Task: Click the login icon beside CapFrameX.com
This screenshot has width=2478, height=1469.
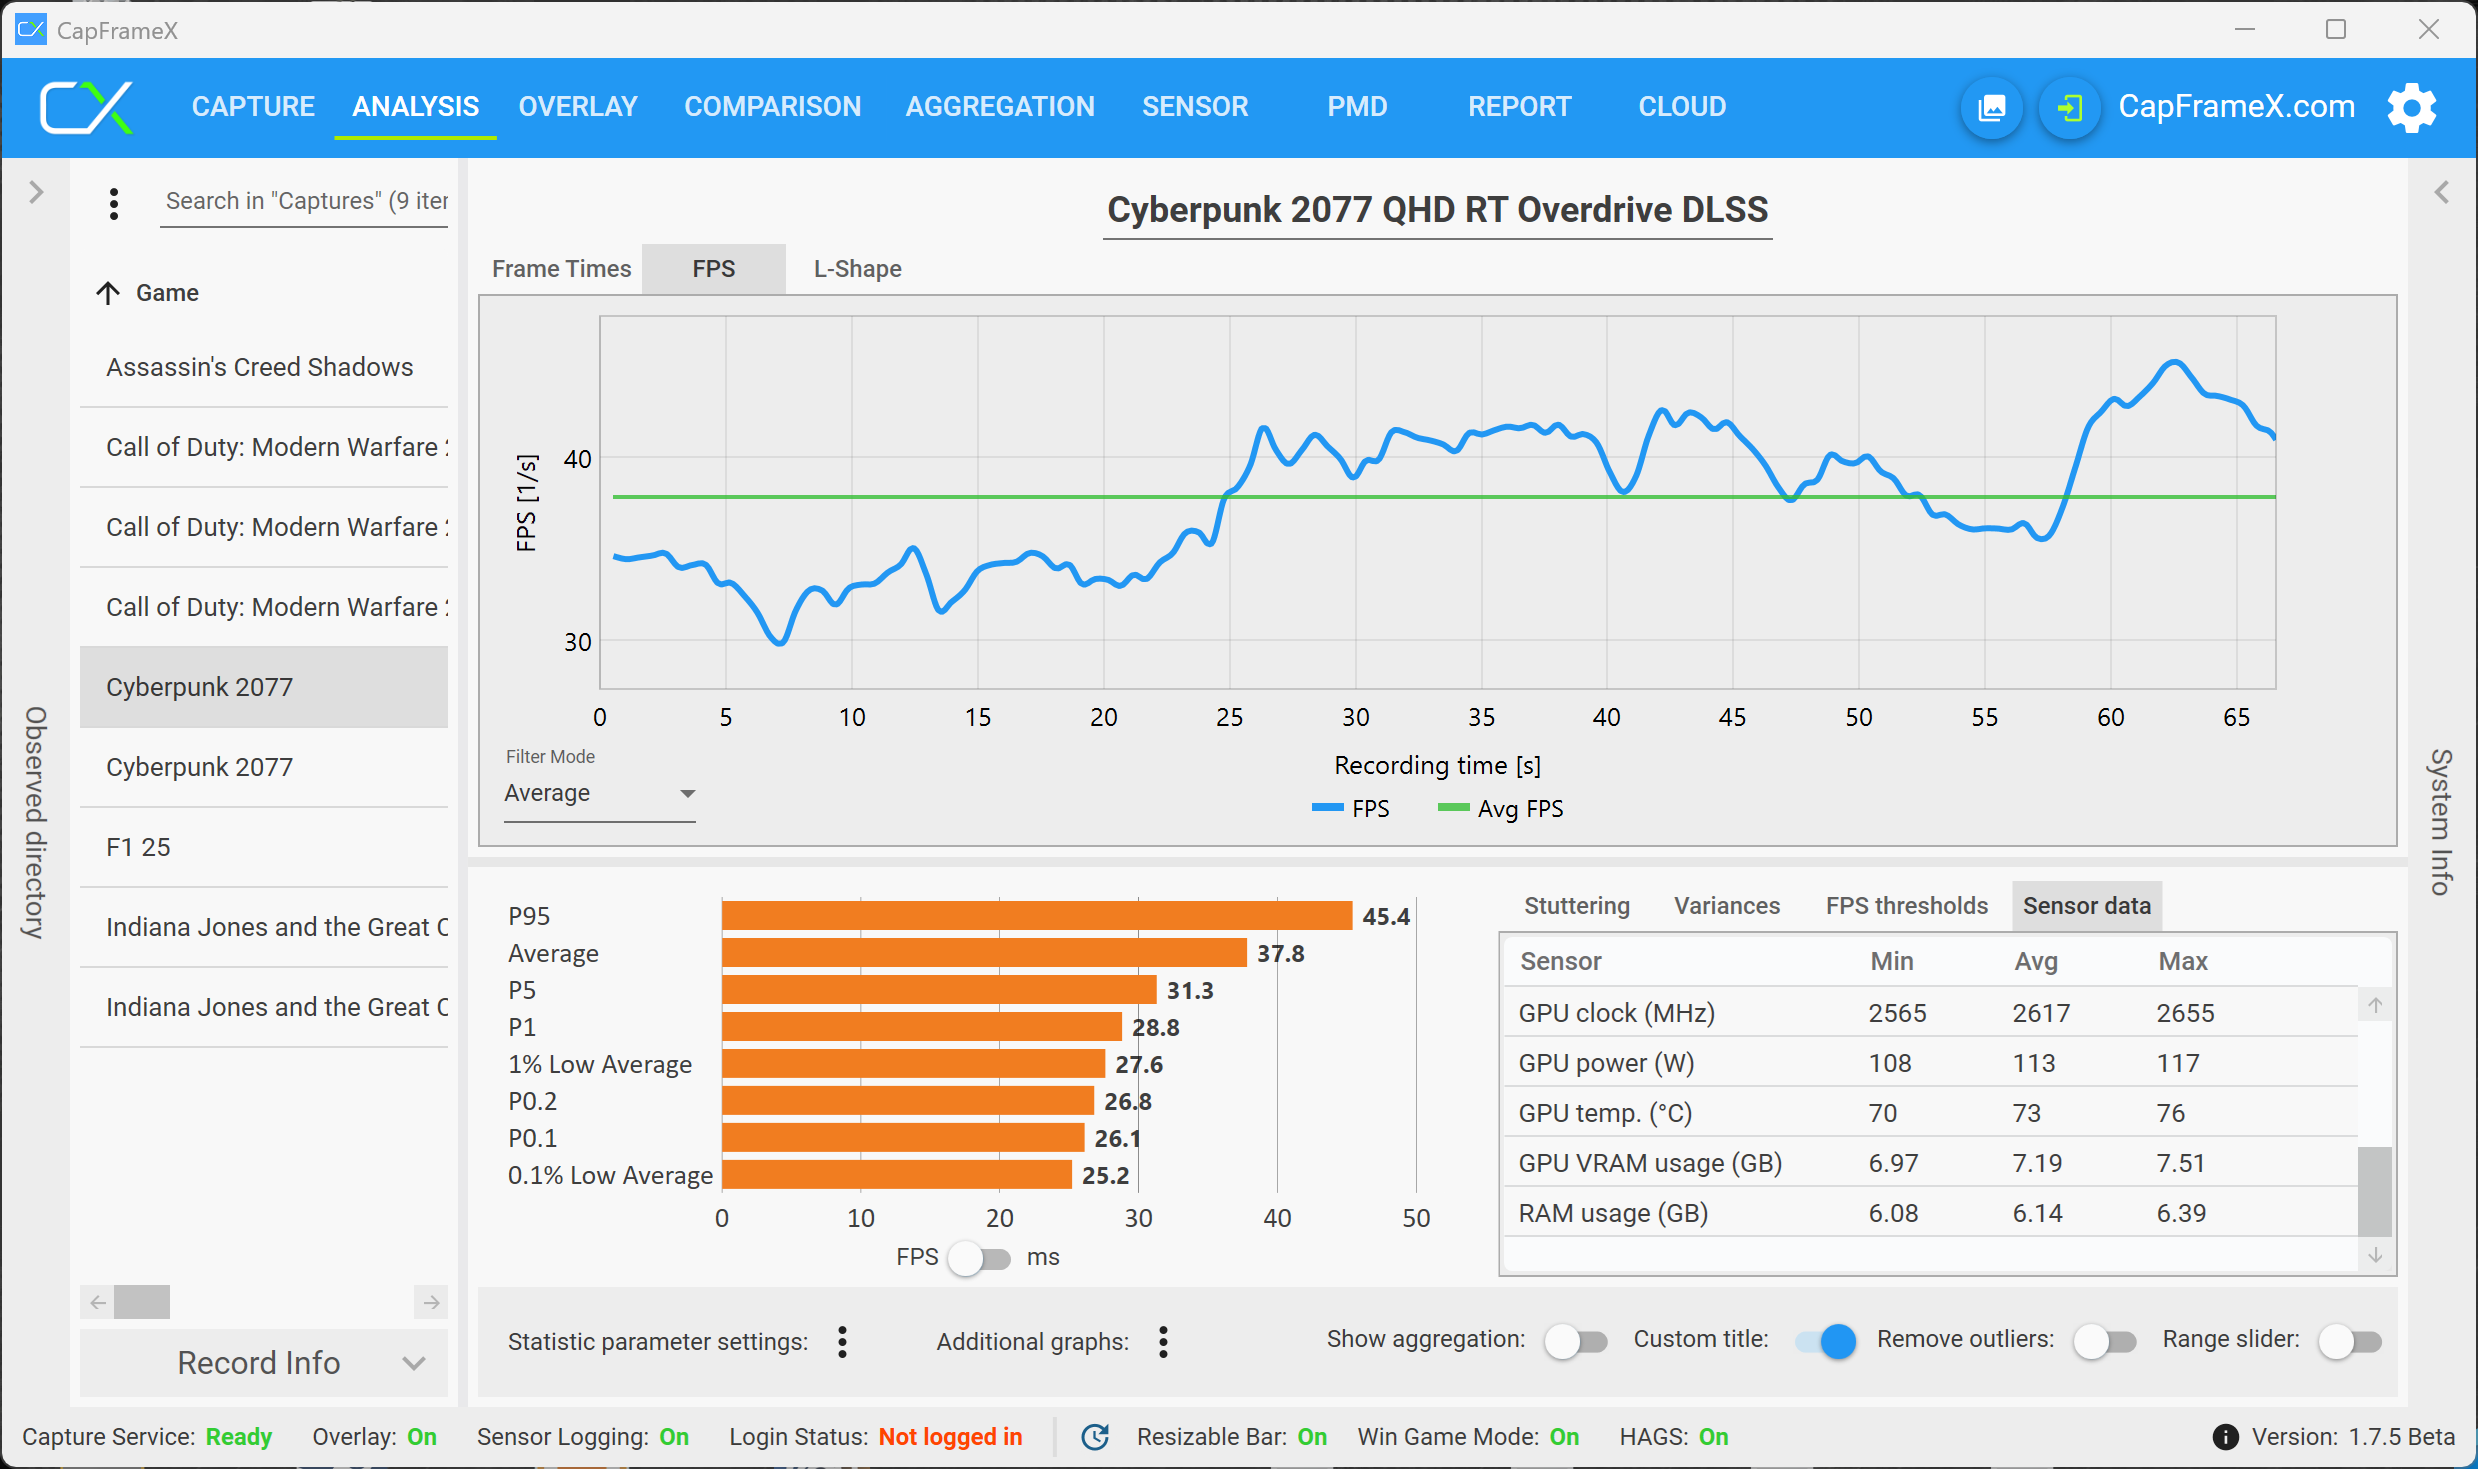Action: 2069,107
